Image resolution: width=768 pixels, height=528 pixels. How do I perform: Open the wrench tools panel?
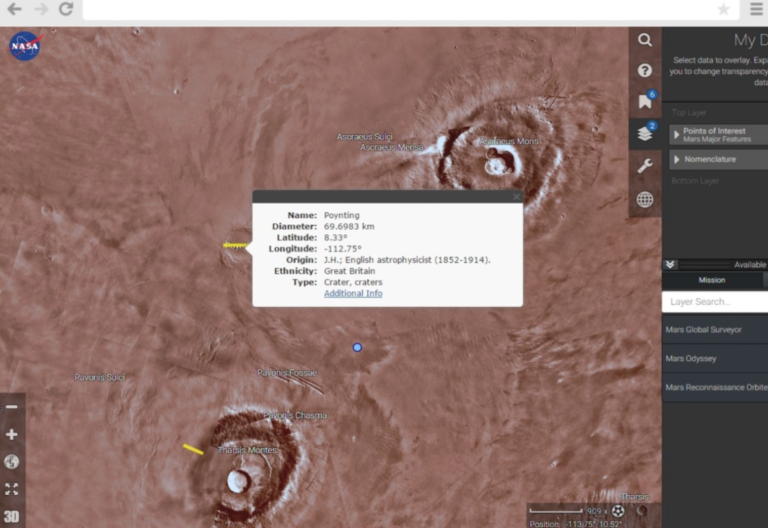[x=645, y=166]
